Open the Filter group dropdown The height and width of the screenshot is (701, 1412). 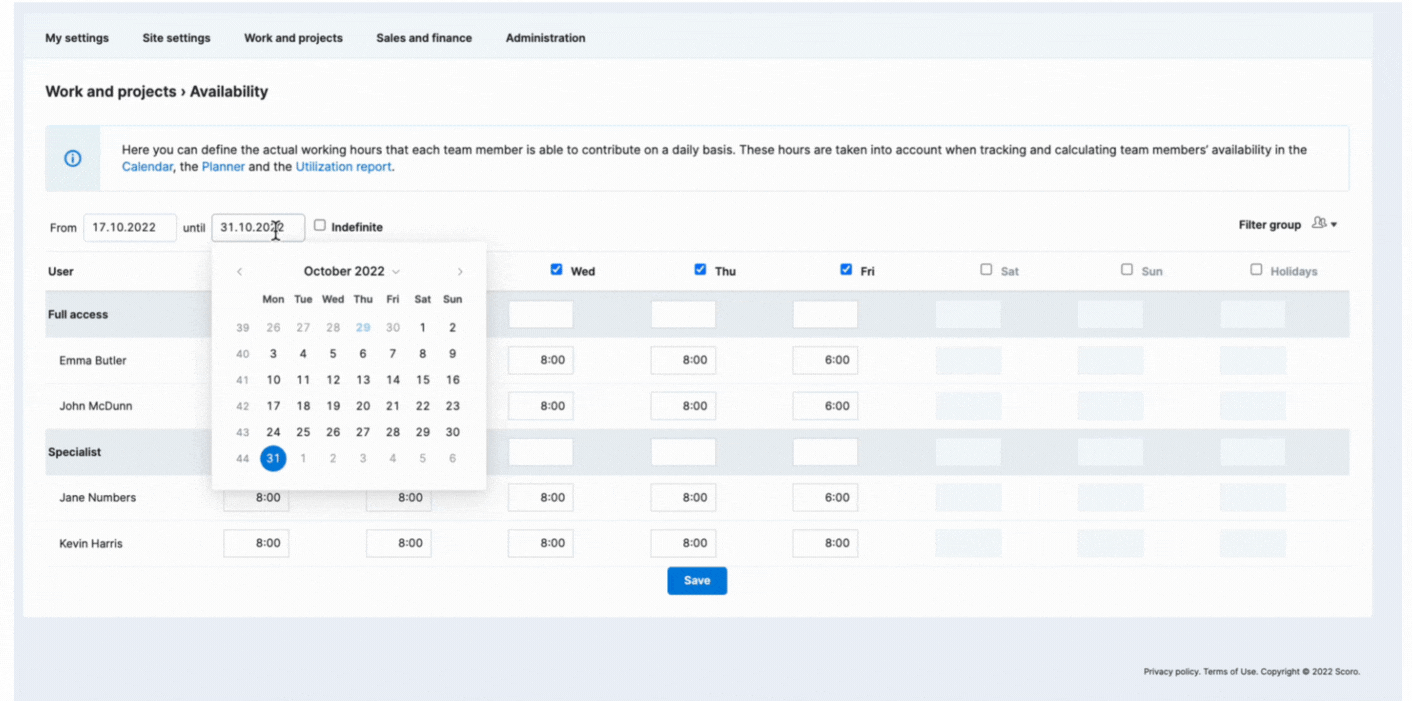(x=1334, y=223)
